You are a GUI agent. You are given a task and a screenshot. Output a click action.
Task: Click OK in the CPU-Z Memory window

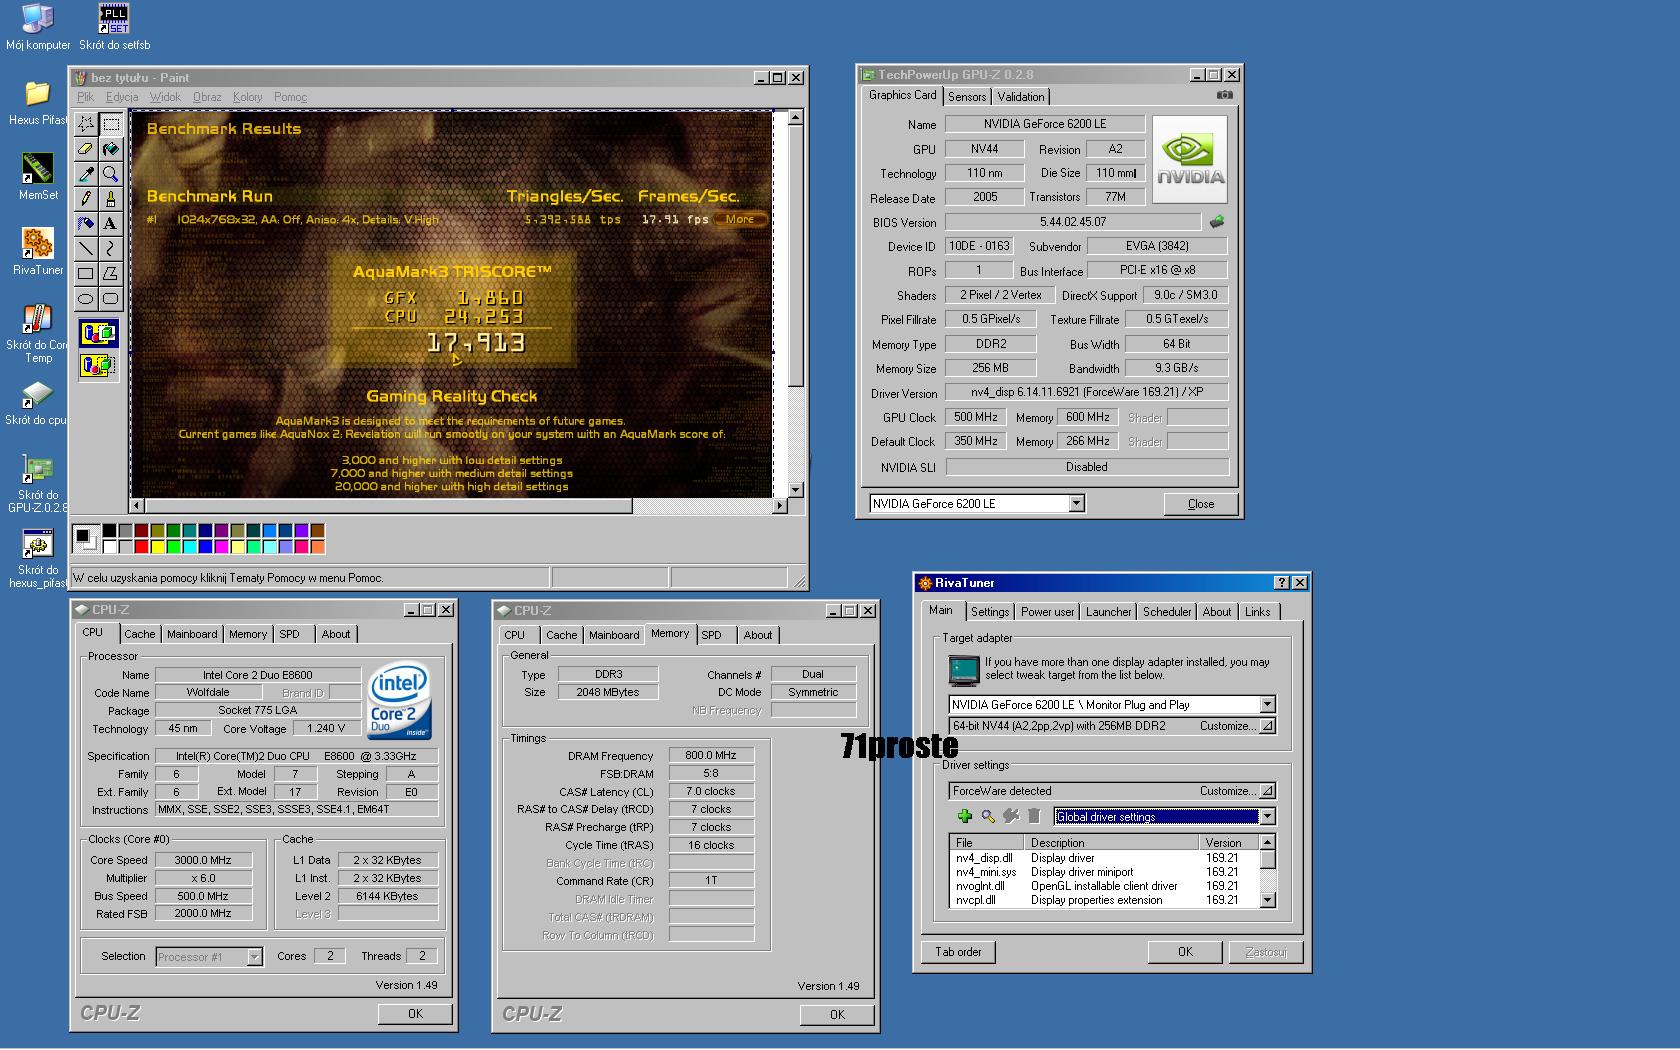tap(837, 1015)
